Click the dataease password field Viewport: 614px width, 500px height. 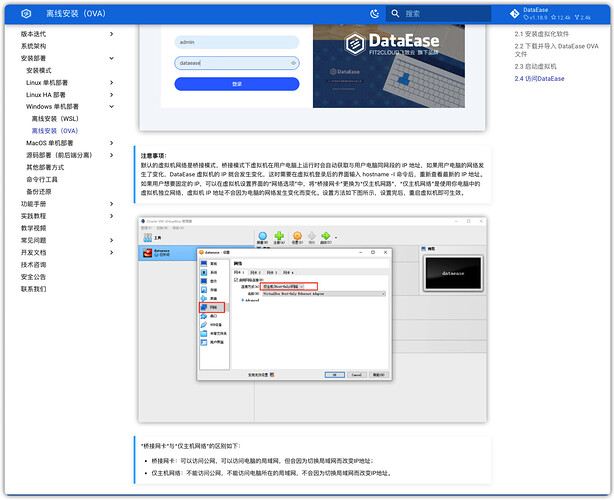coord(237,63)
